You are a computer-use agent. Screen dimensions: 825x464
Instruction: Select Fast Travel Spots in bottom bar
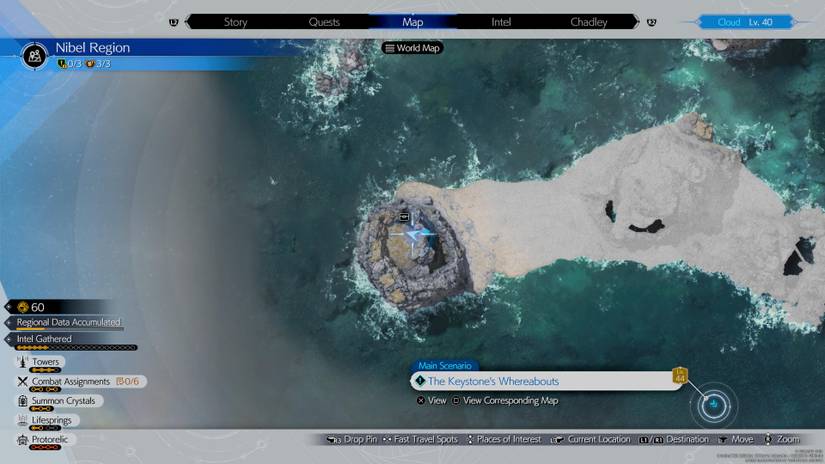tap(421, 439)
